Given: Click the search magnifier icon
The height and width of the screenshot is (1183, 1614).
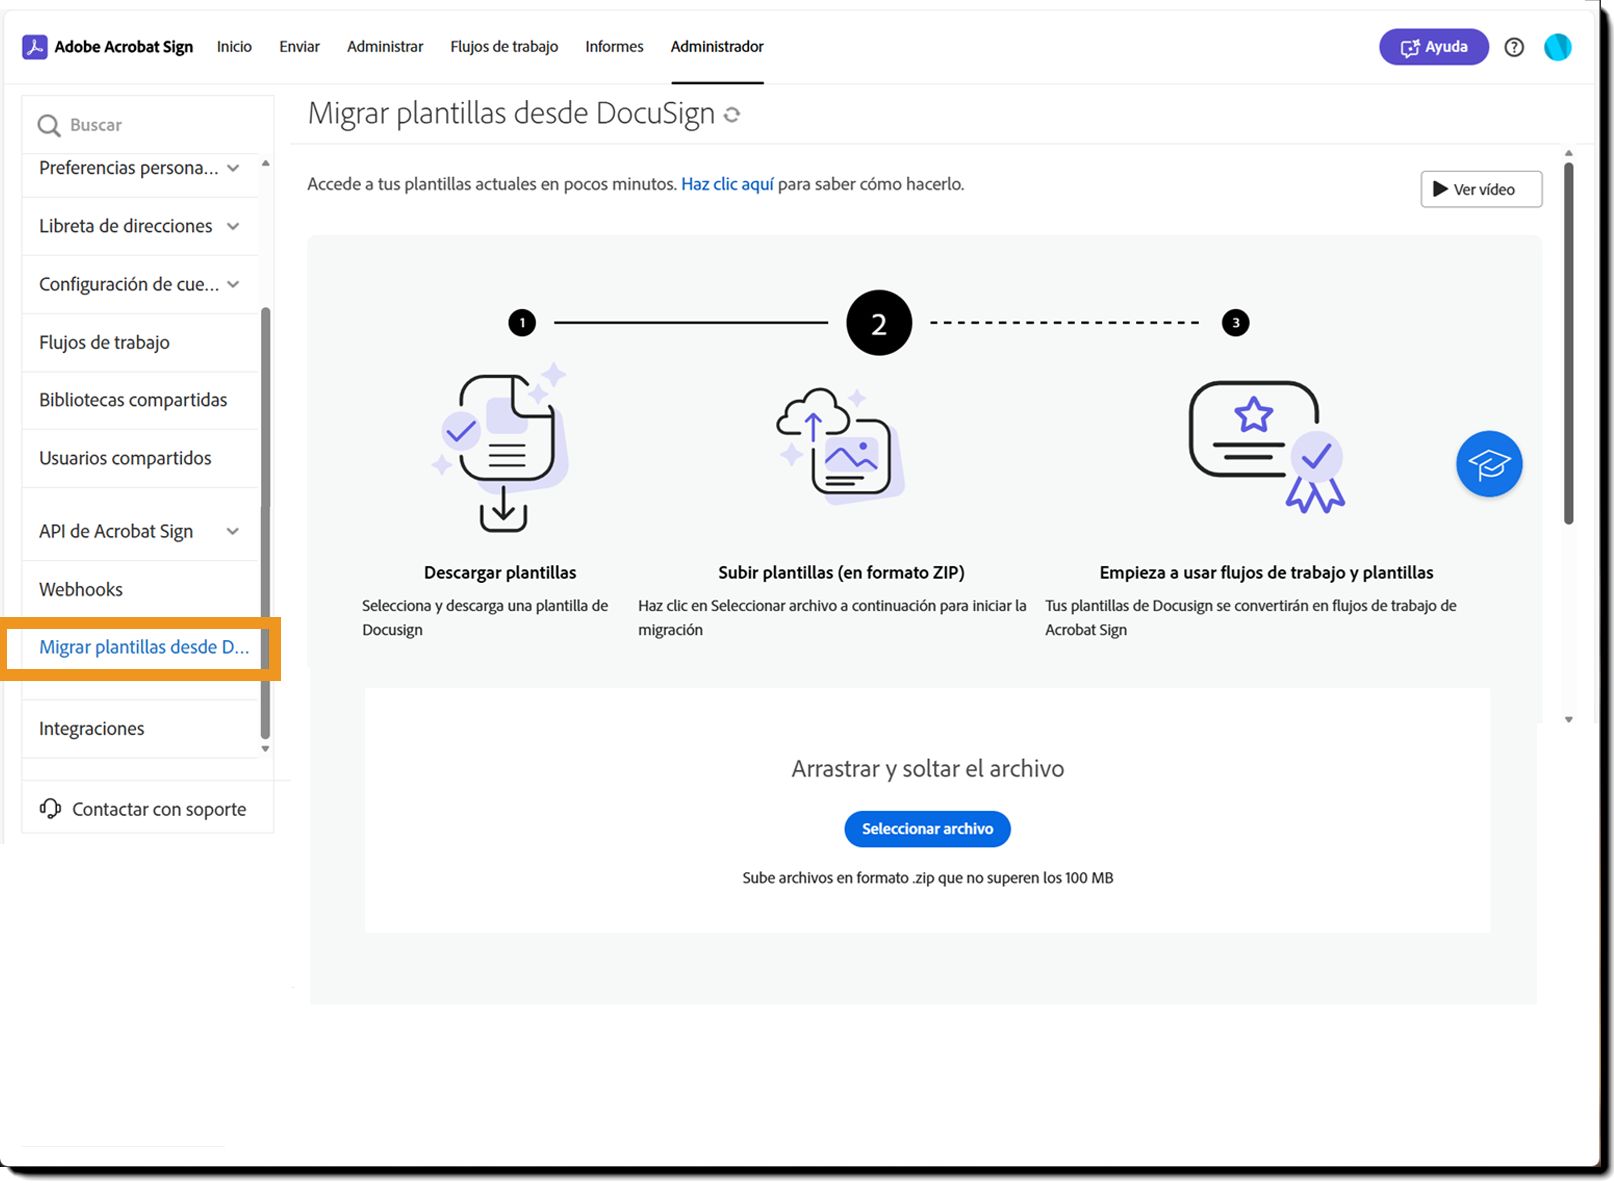Looking at the screenshot, I should [48, 126].
